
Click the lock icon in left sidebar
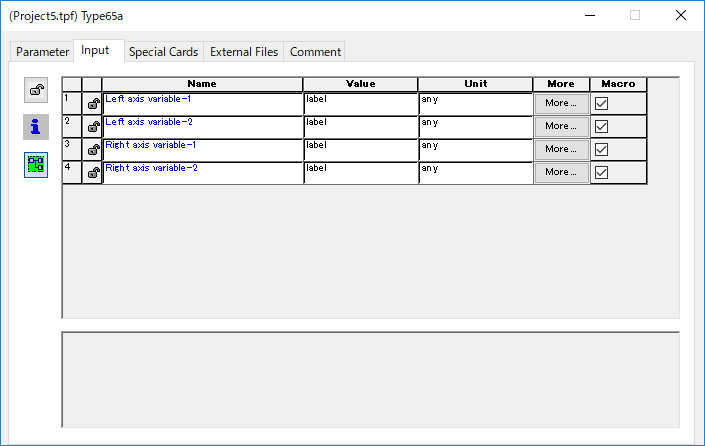coord(36,91)
